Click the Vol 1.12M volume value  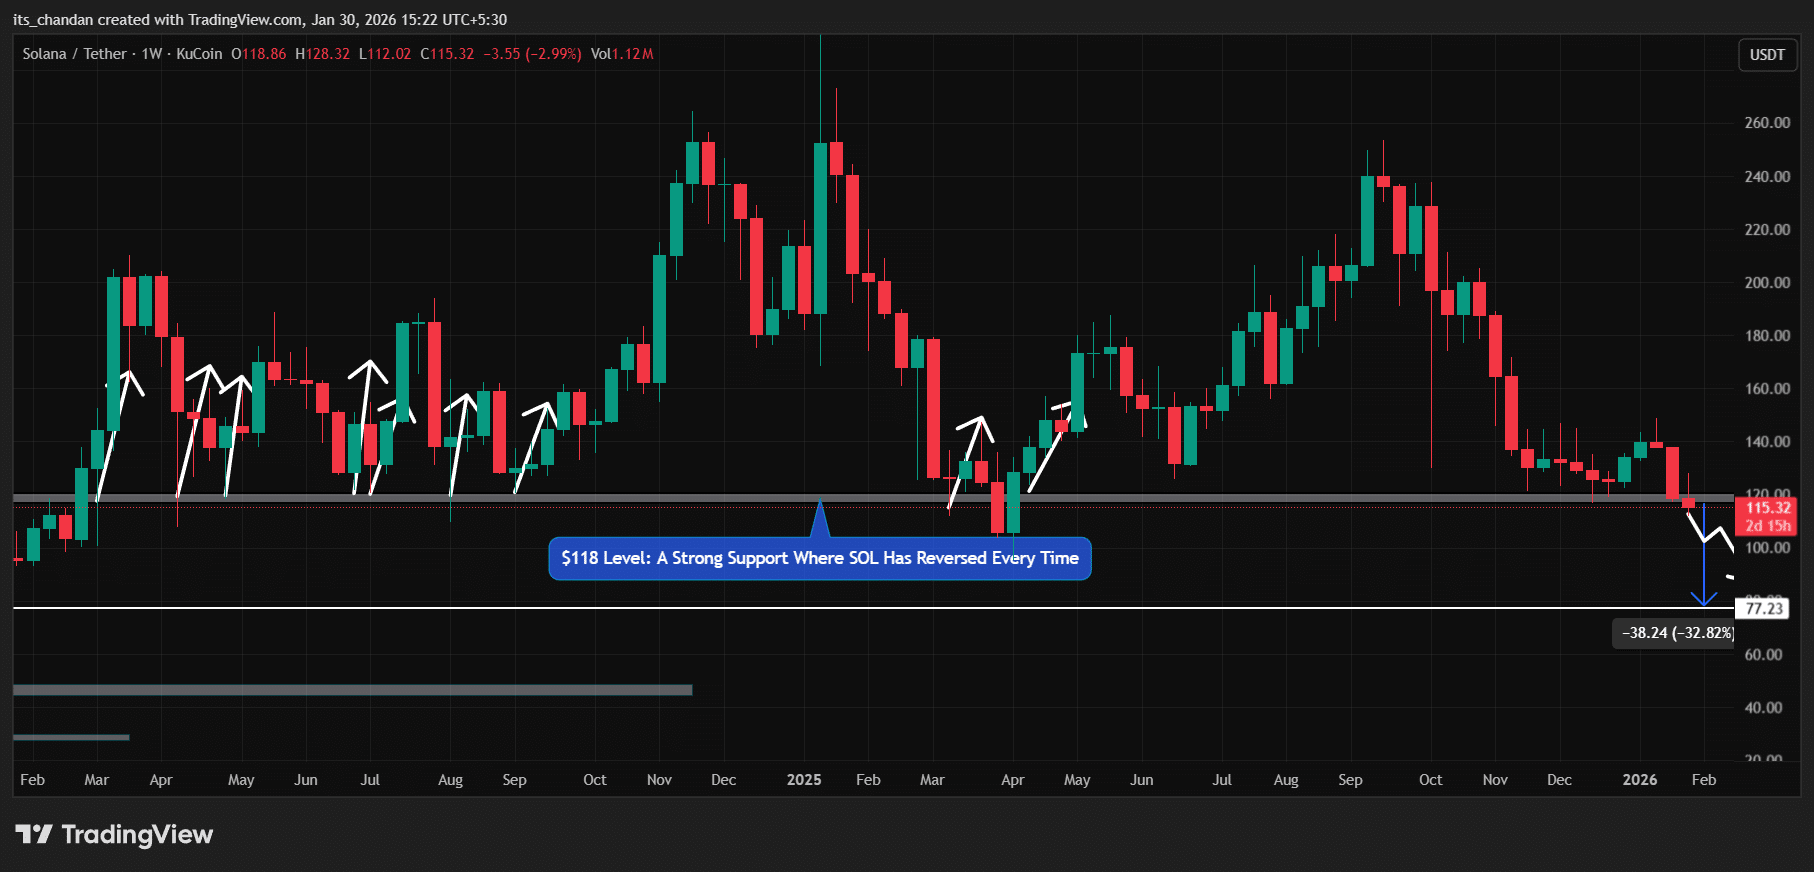622,54
